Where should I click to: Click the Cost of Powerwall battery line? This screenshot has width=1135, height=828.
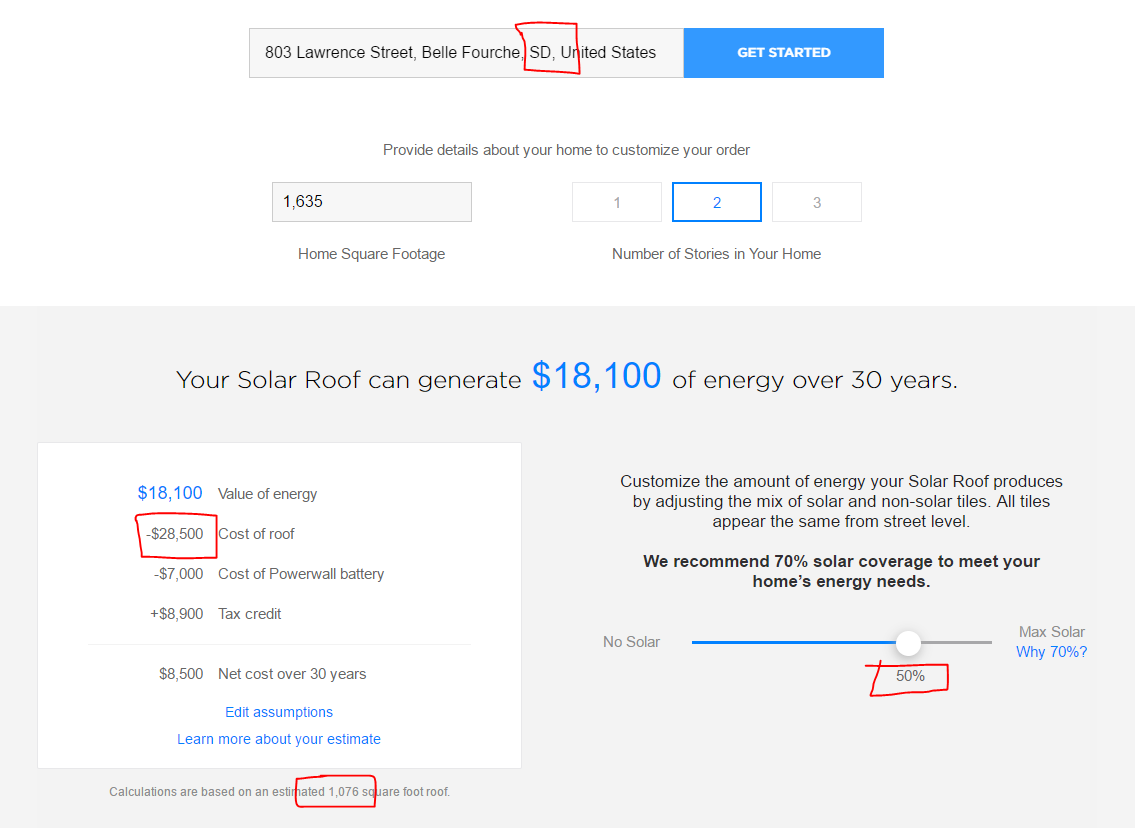269,574
